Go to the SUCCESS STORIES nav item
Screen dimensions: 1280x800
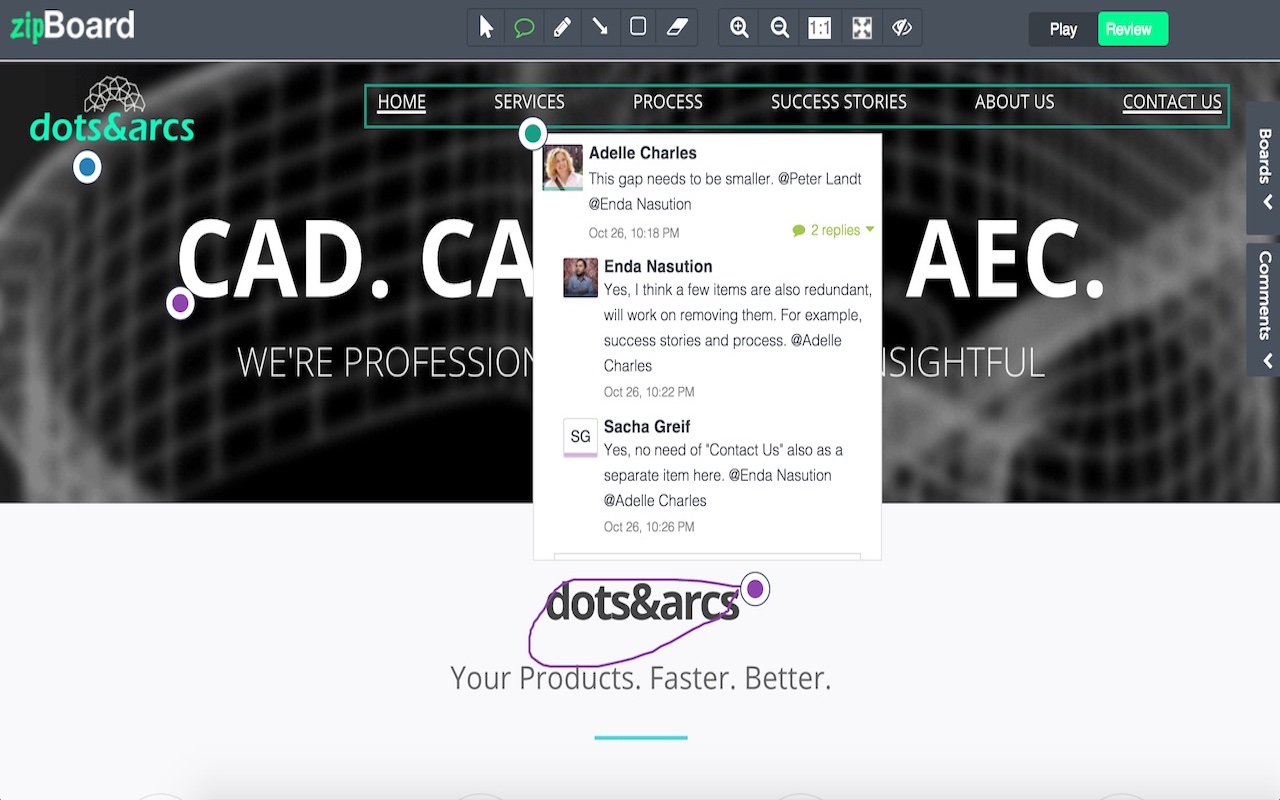838,102
